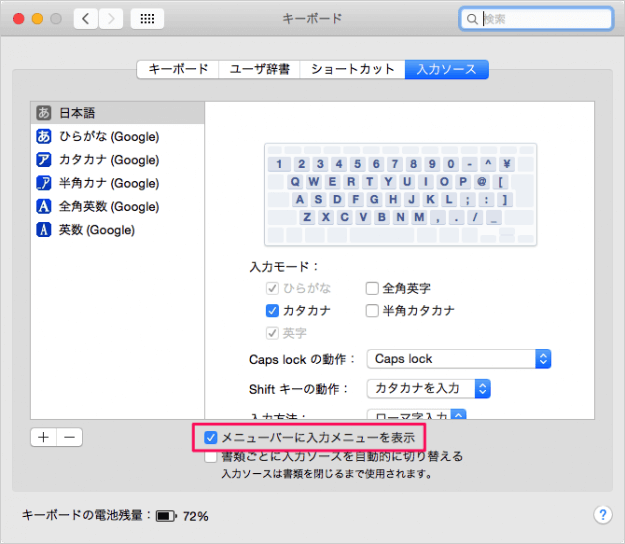Enable the 半角カタカナ input mode

coord(372,310)
